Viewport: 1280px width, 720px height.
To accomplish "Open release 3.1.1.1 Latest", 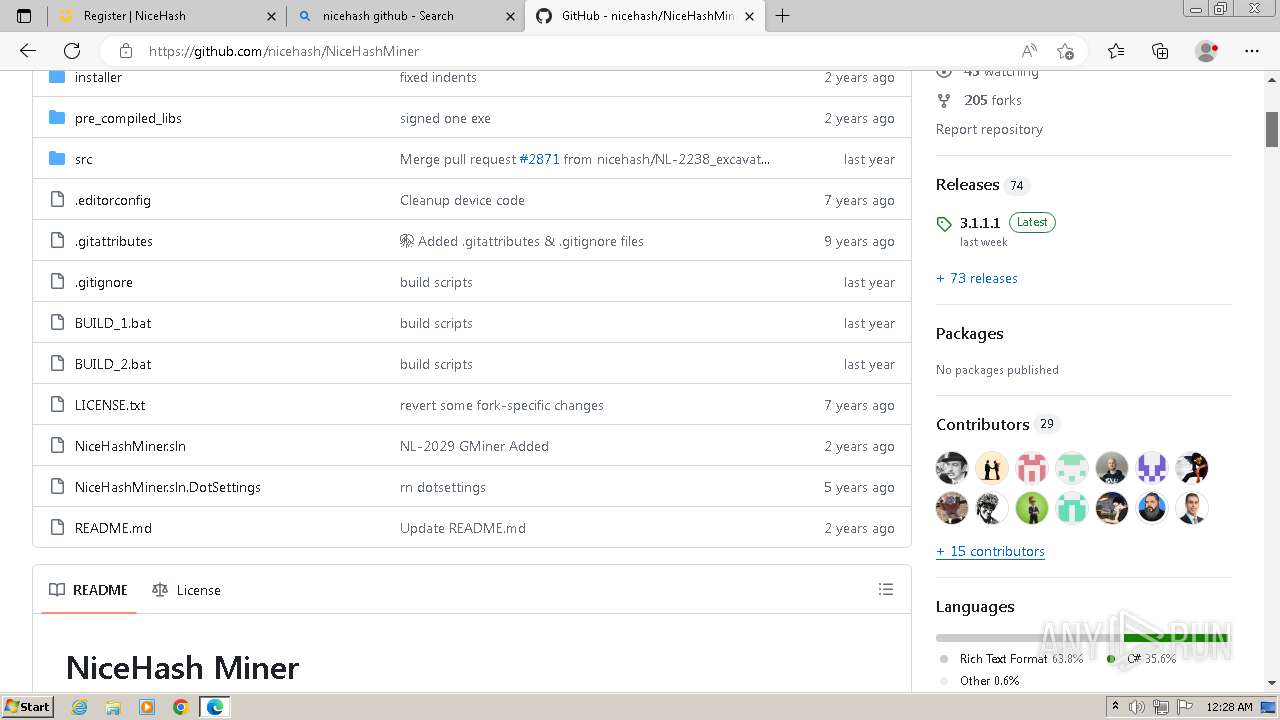I will [x=996, y=223].
